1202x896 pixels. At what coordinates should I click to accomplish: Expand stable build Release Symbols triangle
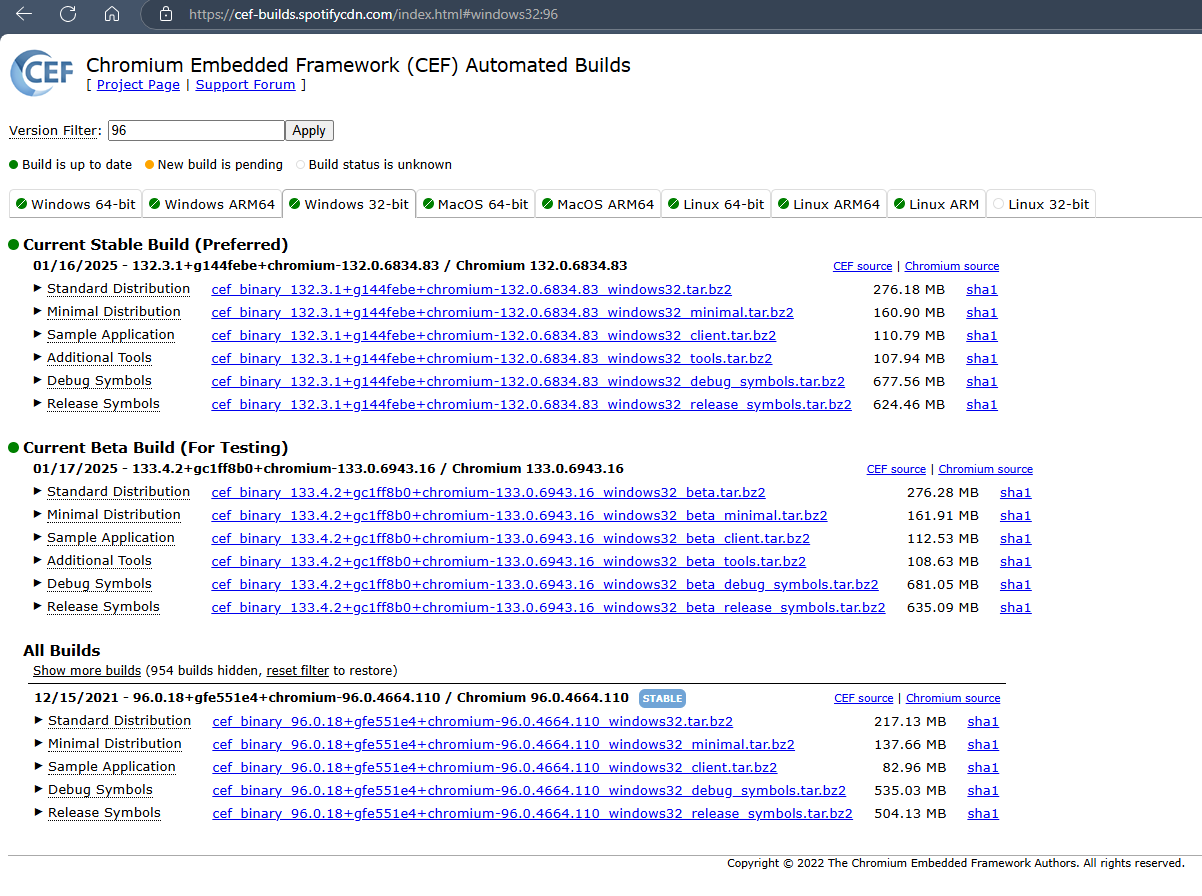[38, 403]
